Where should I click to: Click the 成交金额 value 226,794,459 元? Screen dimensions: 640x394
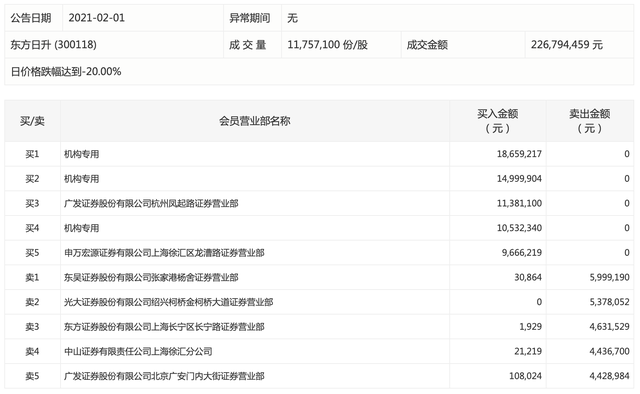coord(567,45)
